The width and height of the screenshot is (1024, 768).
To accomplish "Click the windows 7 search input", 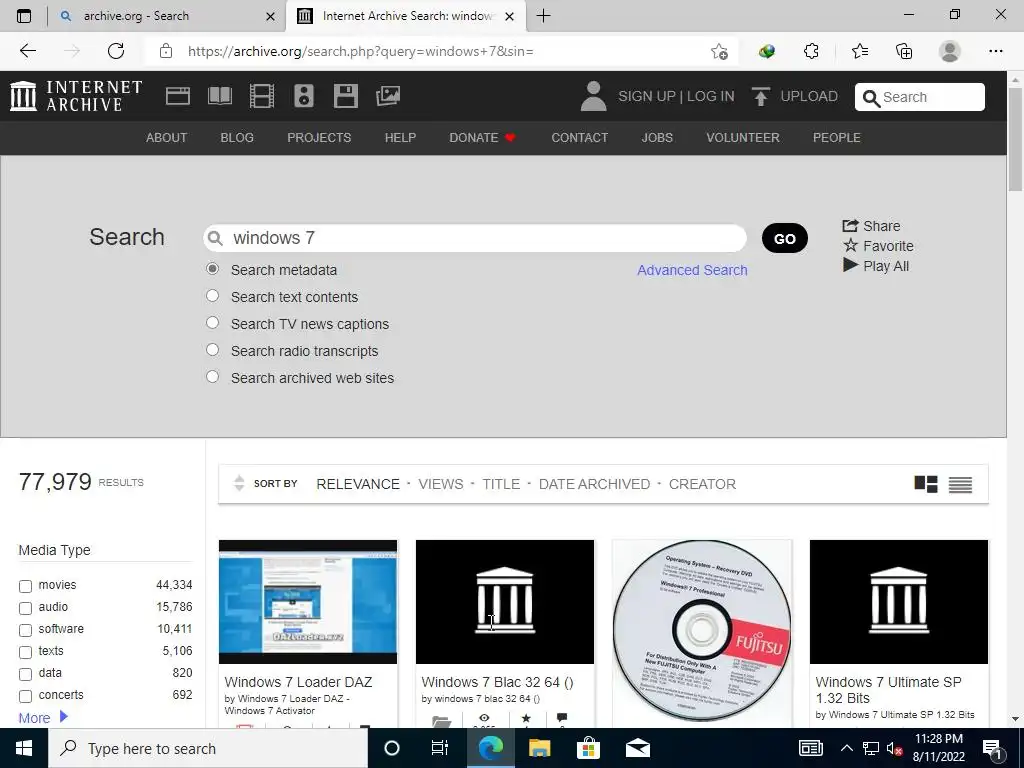I will (475, 238).
